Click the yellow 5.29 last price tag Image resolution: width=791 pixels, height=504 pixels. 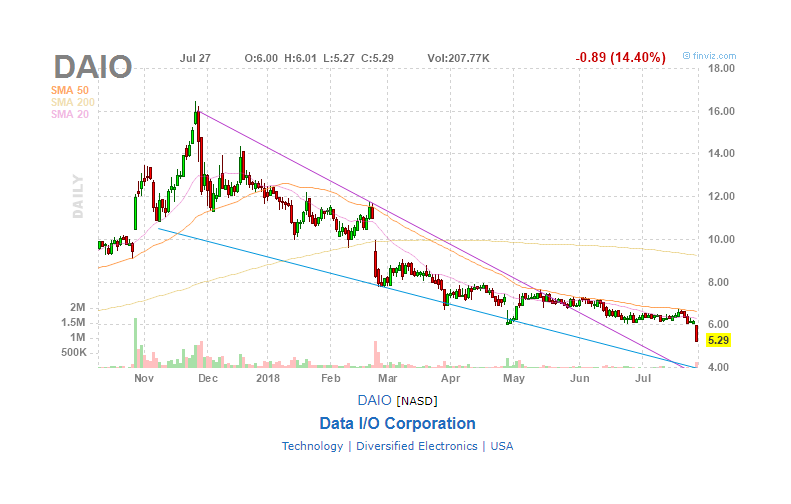[x=718, y=340]
